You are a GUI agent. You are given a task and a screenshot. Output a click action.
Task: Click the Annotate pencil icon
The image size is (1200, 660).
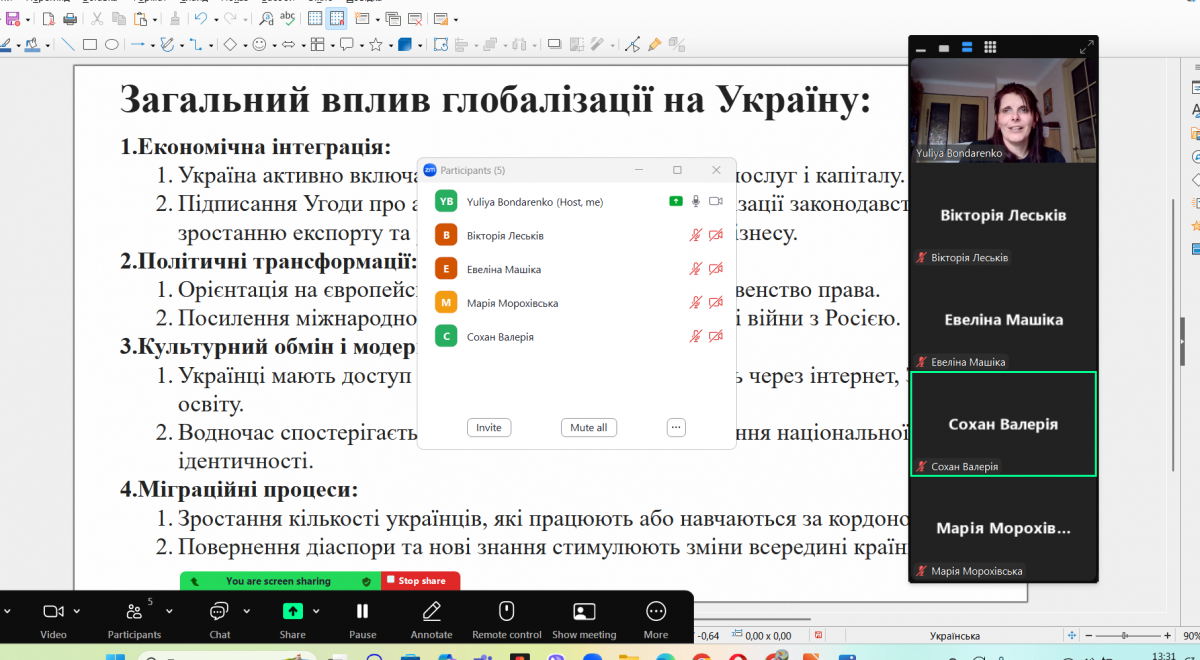(x=431, y=611)
